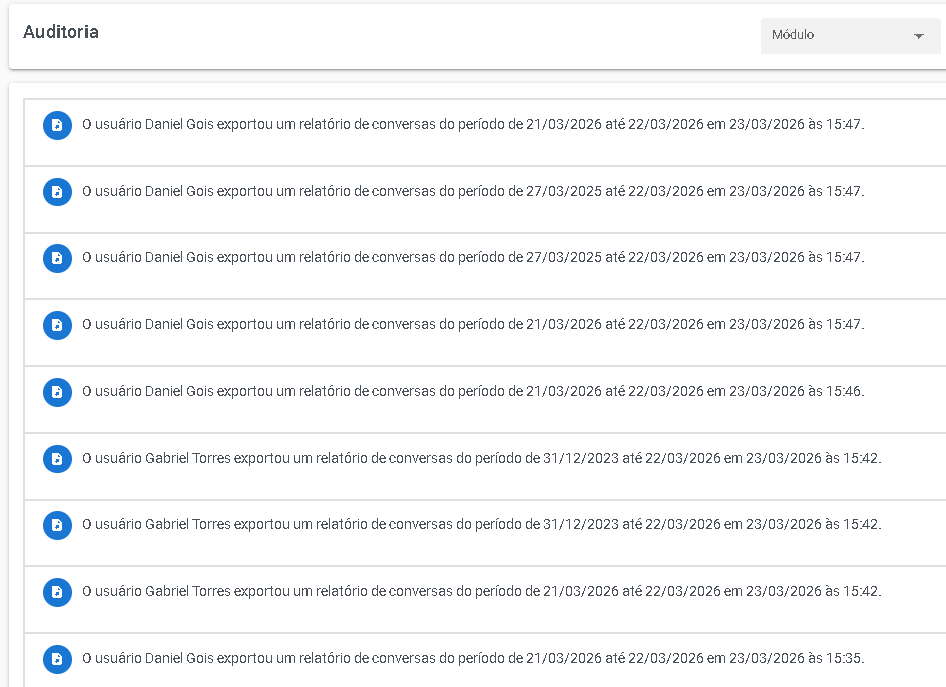Click the Módulo filter field label
946x687 pixels.
pos(793,35)
